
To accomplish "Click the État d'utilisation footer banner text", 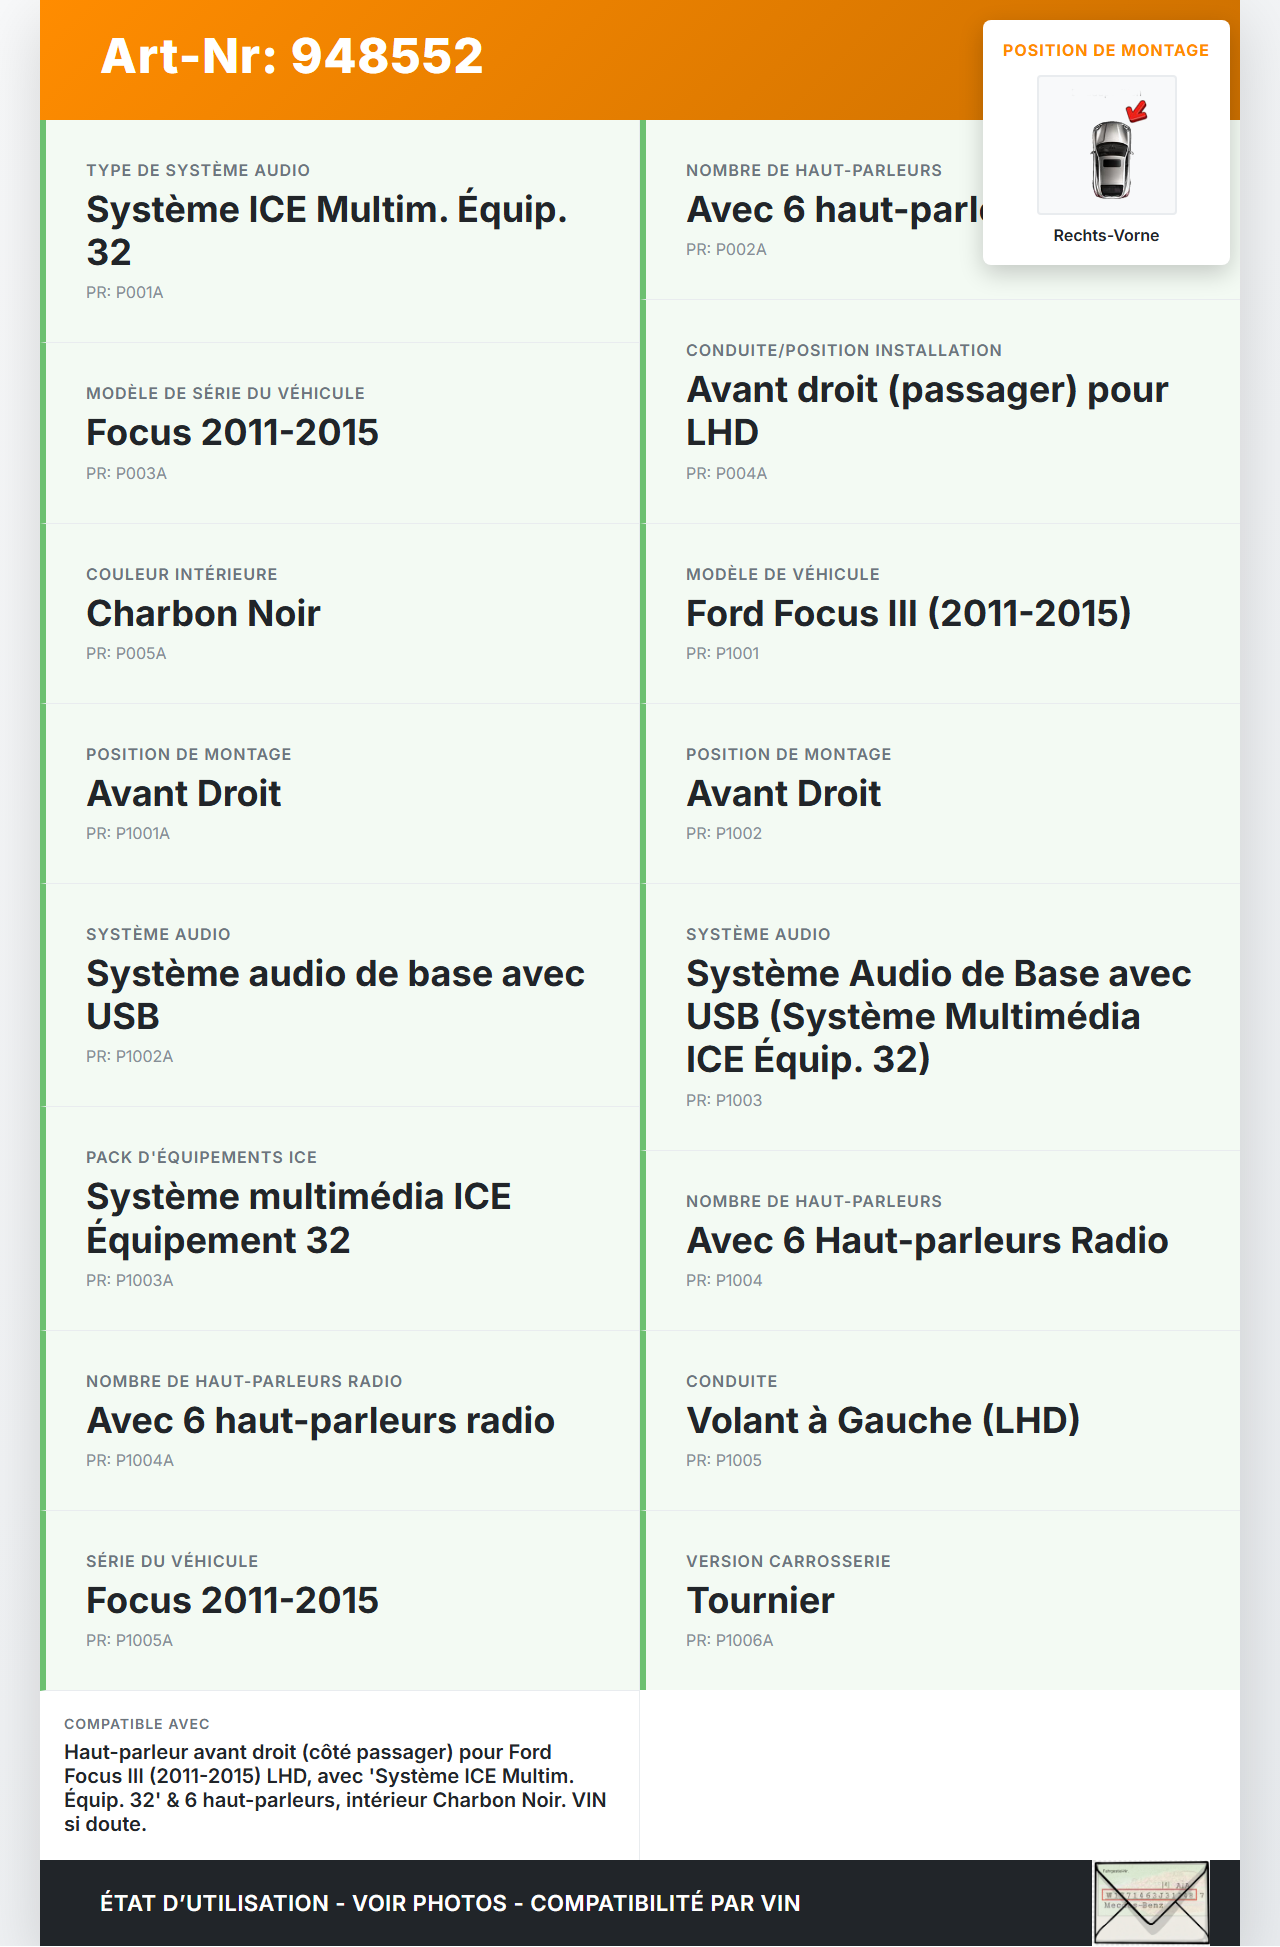I will pos(450,1903).
